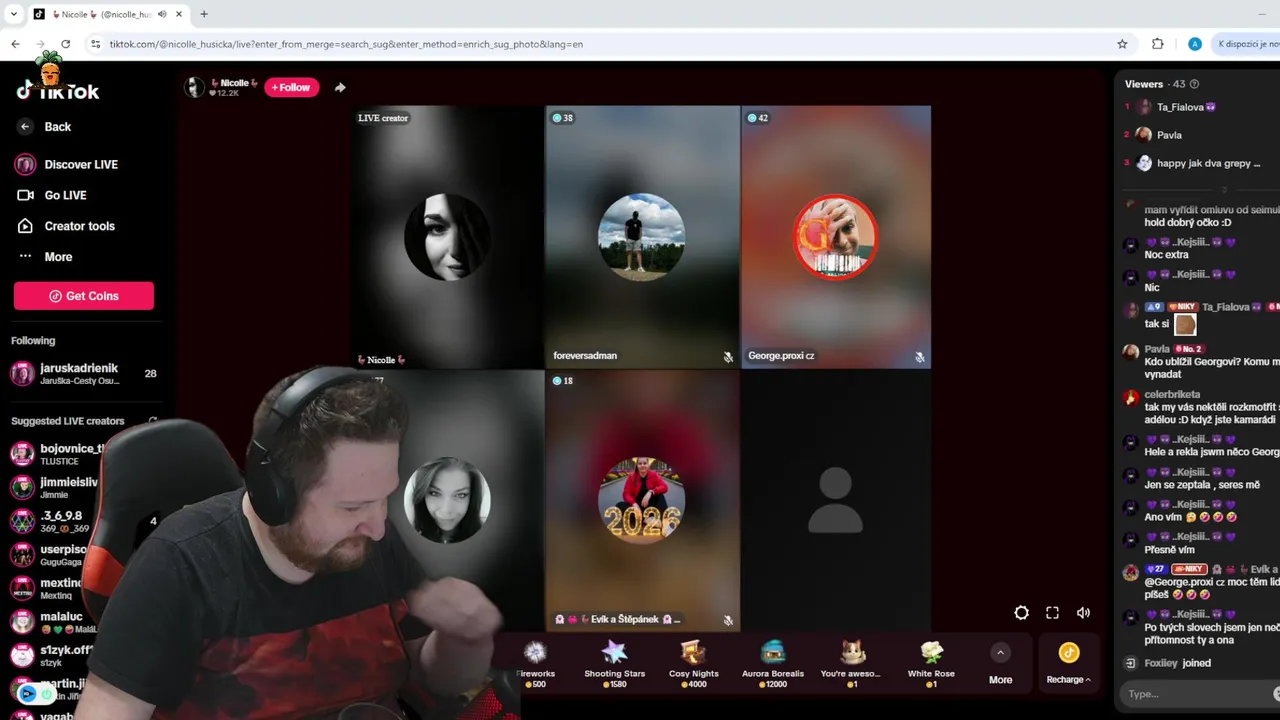Click the TikTok logo
The height and width of the screenshot is (720, 1280).
(x=57, y=91)
